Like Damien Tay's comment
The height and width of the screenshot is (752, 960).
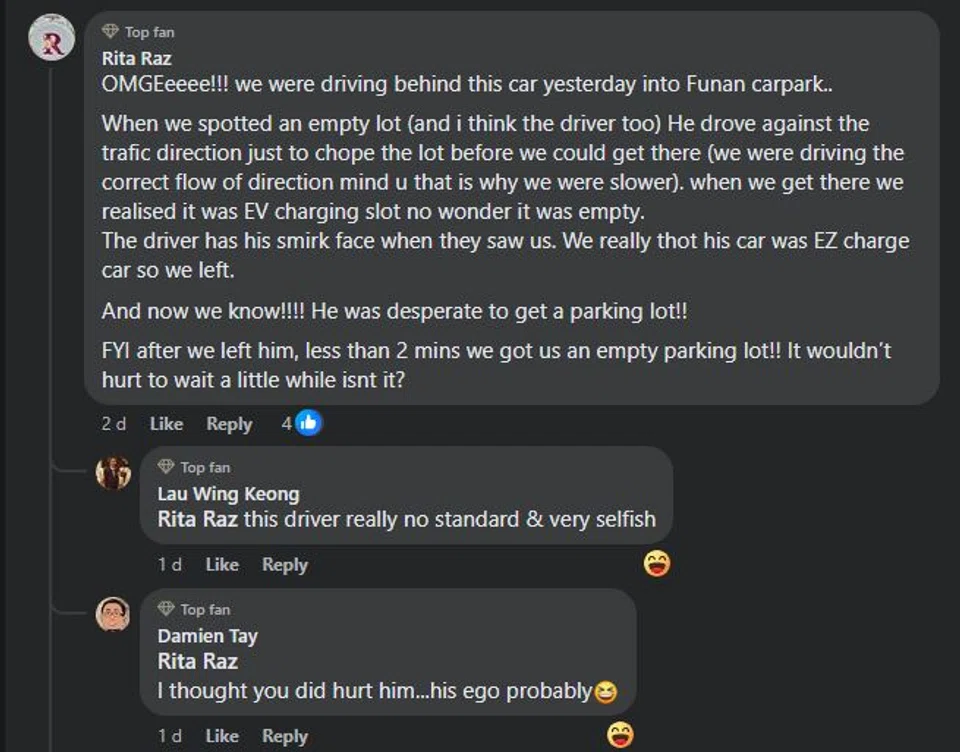(x=222, y=736)
